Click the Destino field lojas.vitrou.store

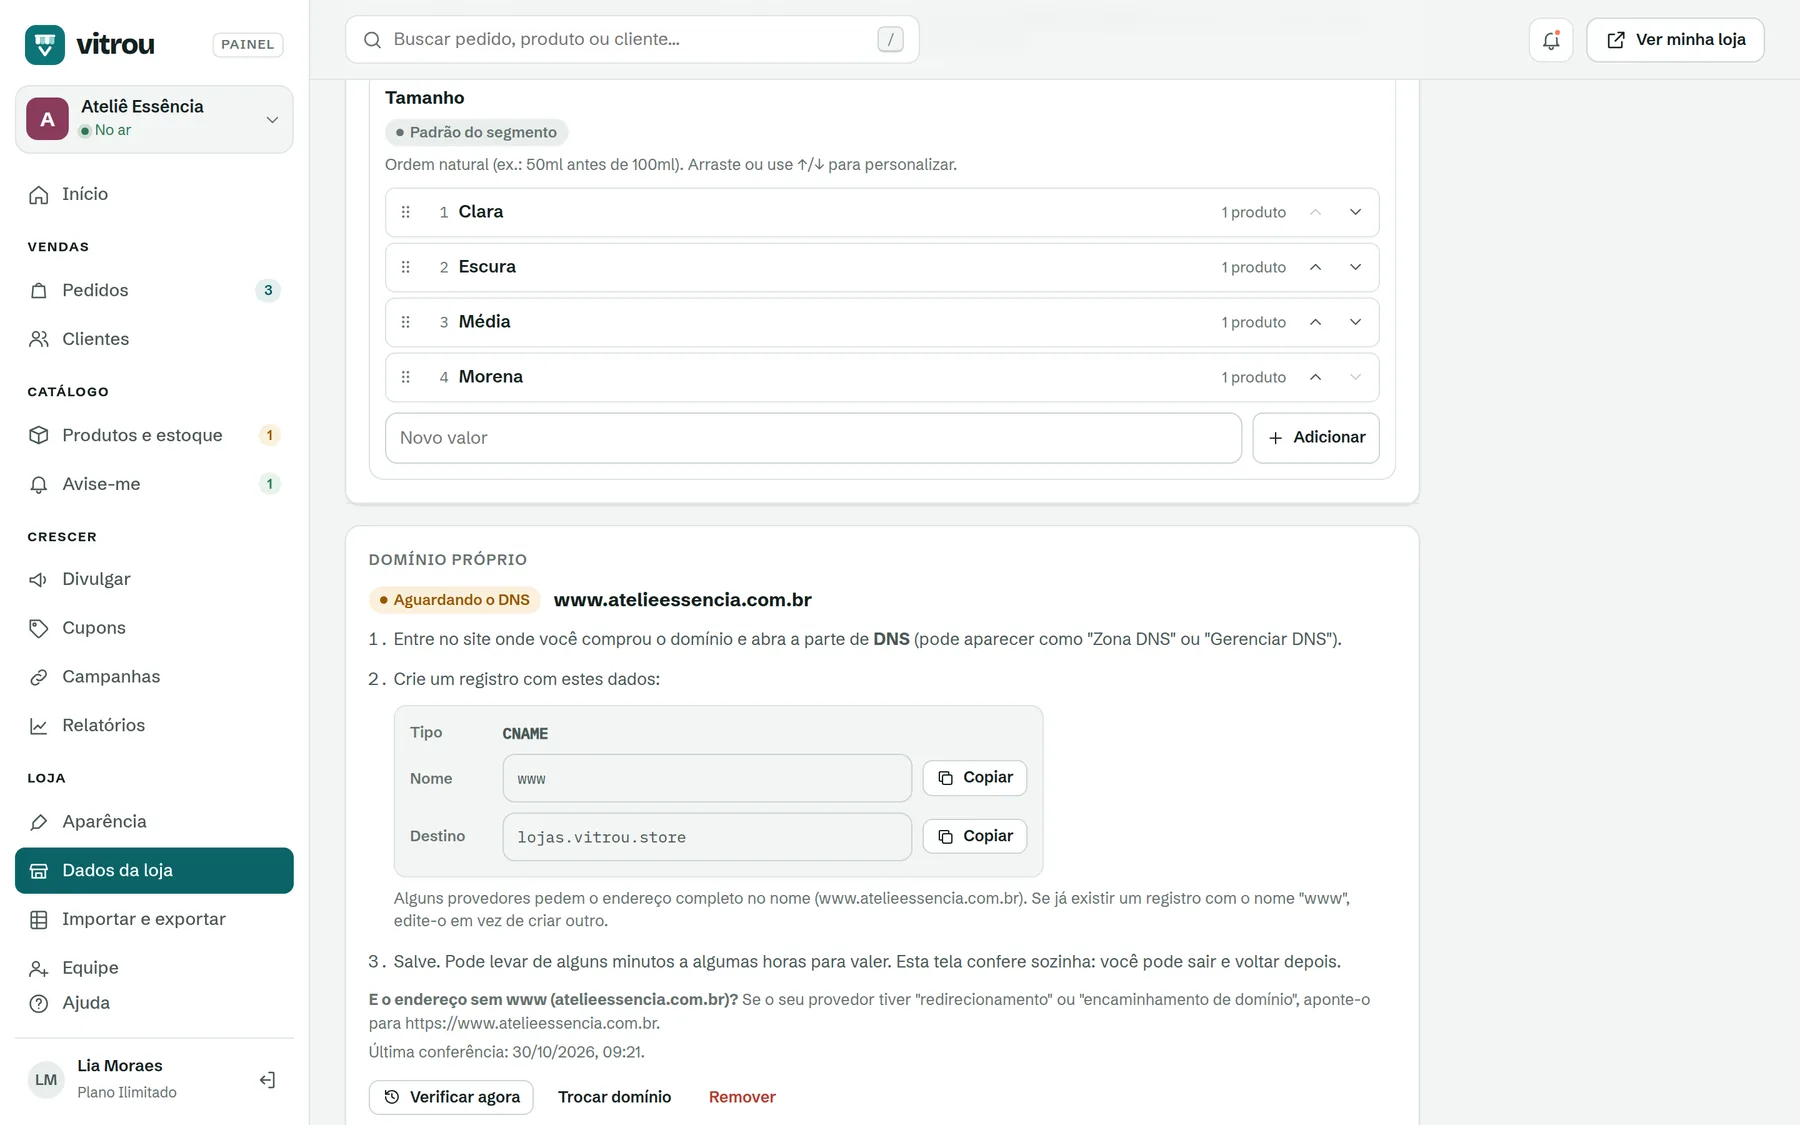tap(707, 837)
